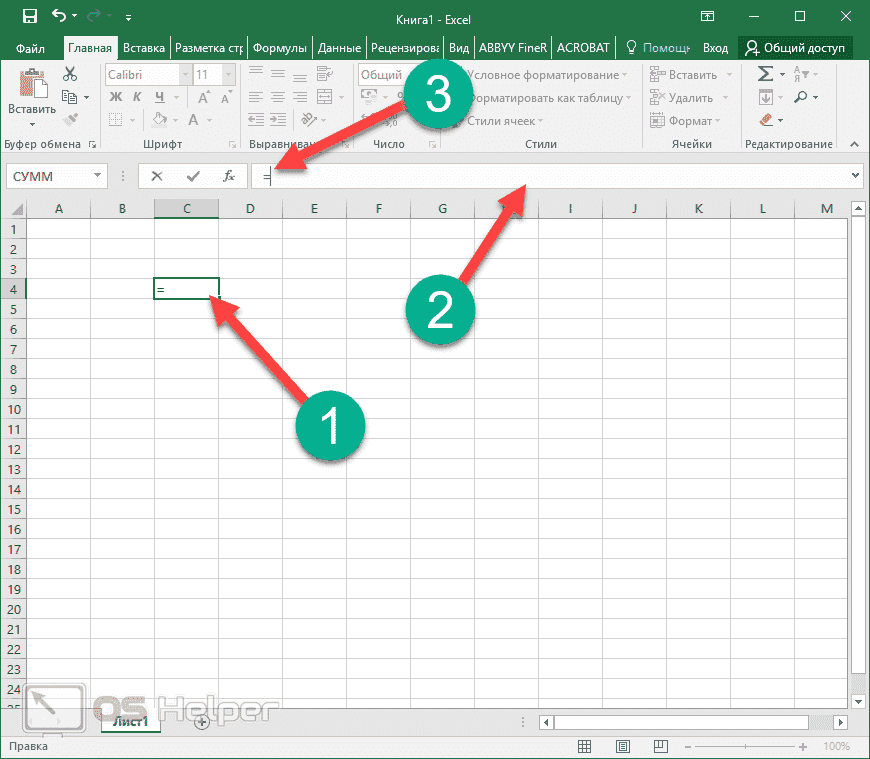Switch to Page Break Preview view
Screen dimensions: 870x759
pyautogui.click(x=659, y=747)
